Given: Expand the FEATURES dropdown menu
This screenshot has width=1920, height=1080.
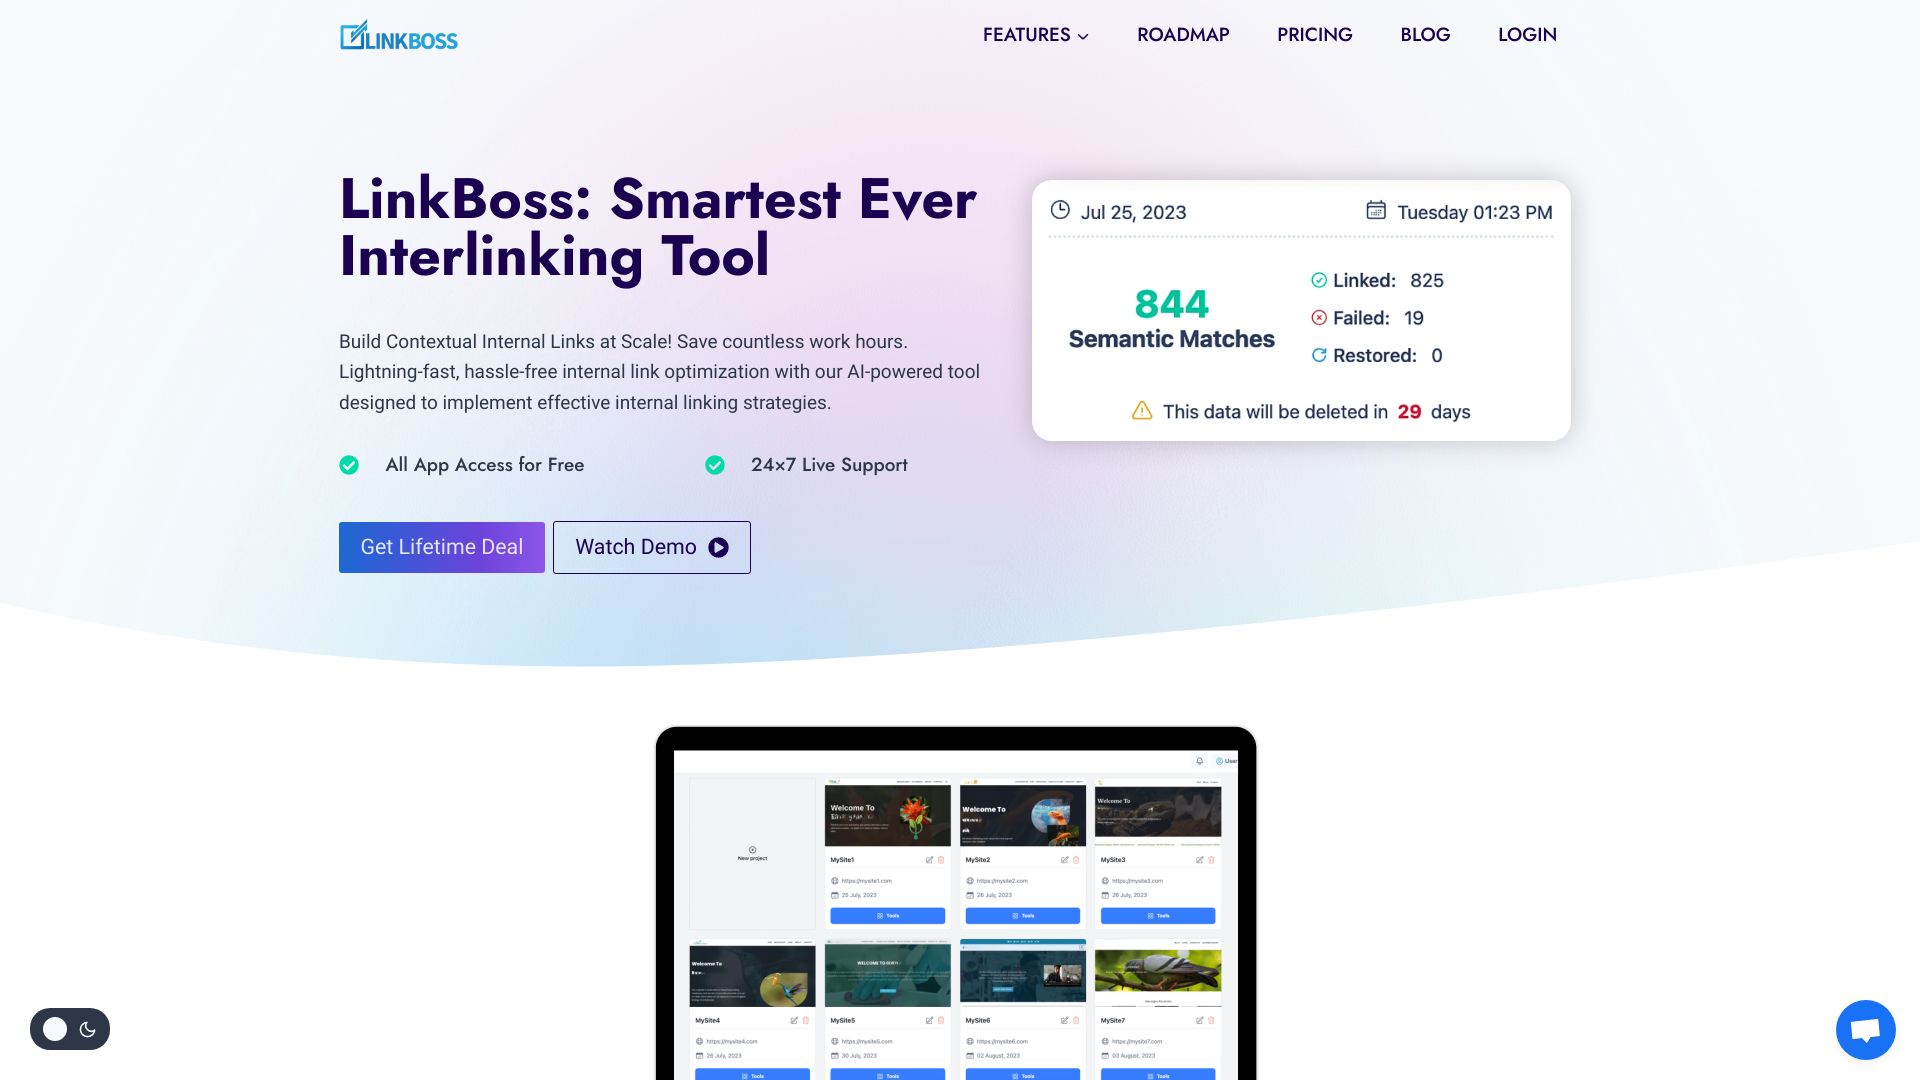Looking at the screenshot, I should point(1035,34).
